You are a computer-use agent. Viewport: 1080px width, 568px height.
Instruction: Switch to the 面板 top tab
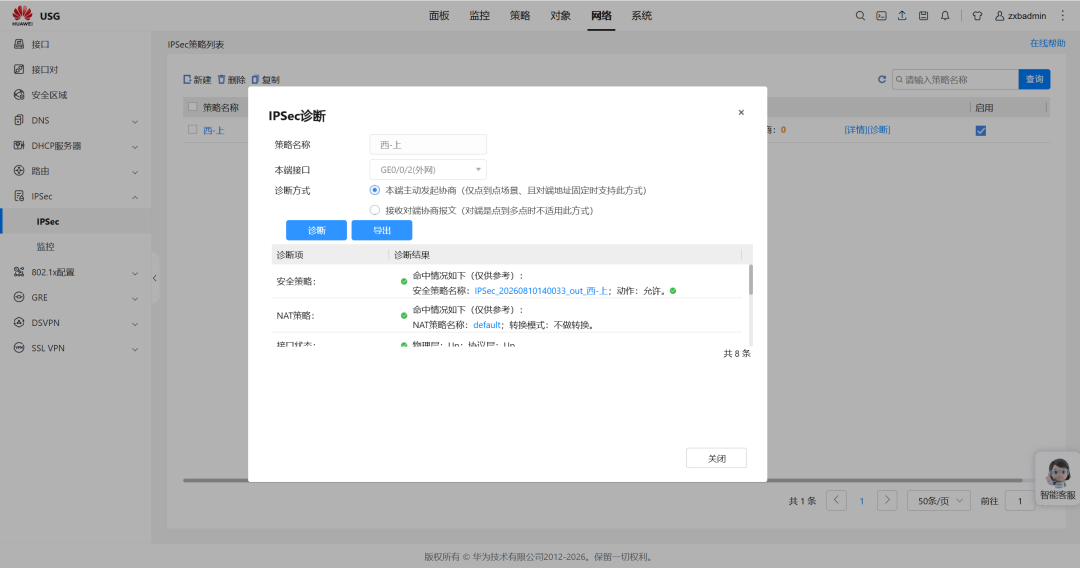439,16
